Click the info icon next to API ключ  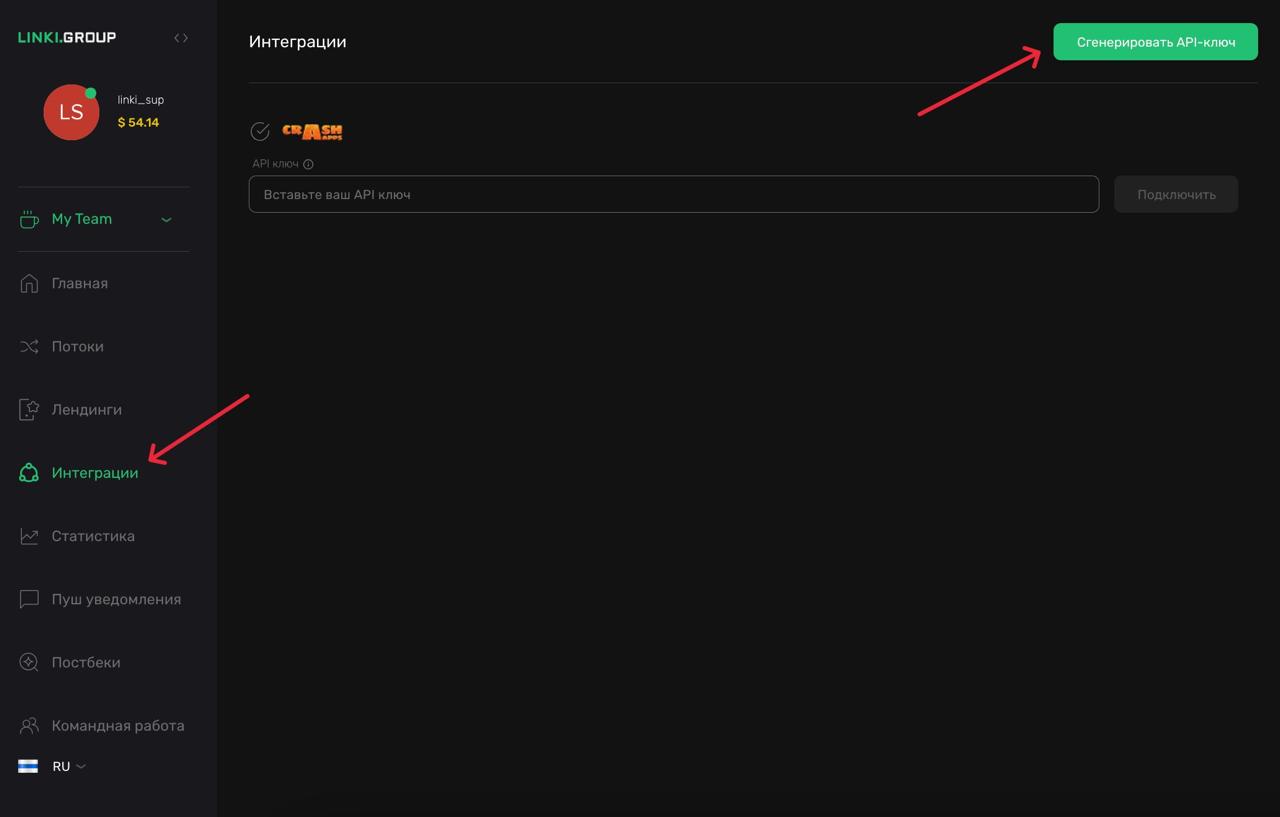click(308, 164)
